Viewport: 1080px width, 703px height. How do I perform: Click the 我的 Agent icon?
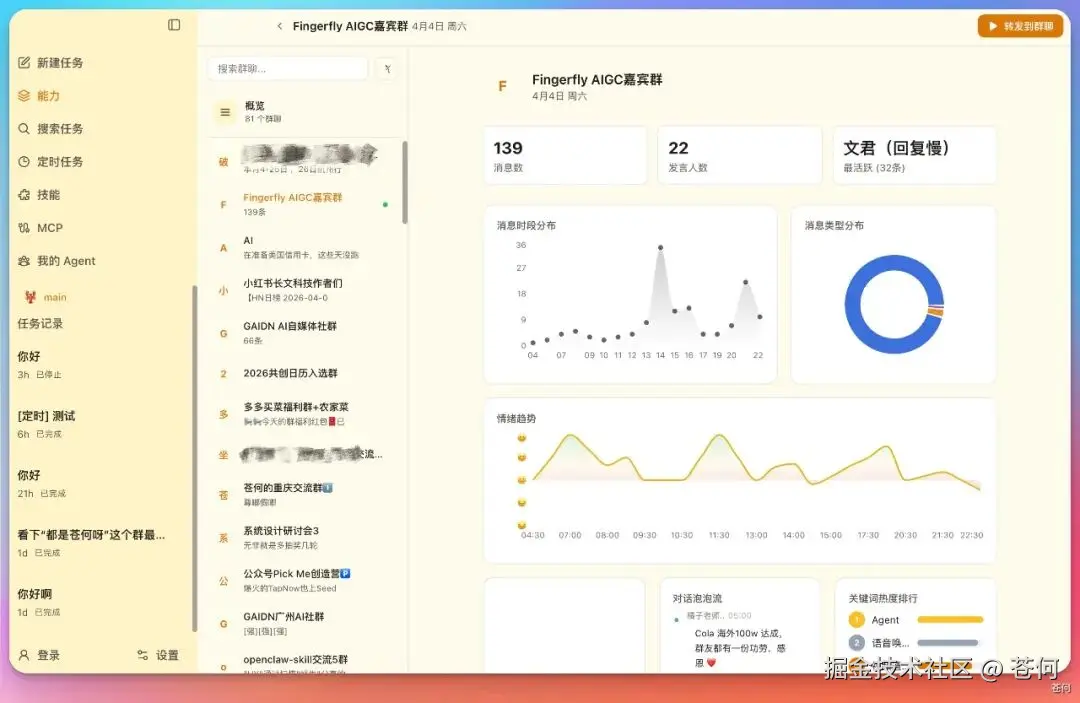pyautogui.click(x=24, y=261)
